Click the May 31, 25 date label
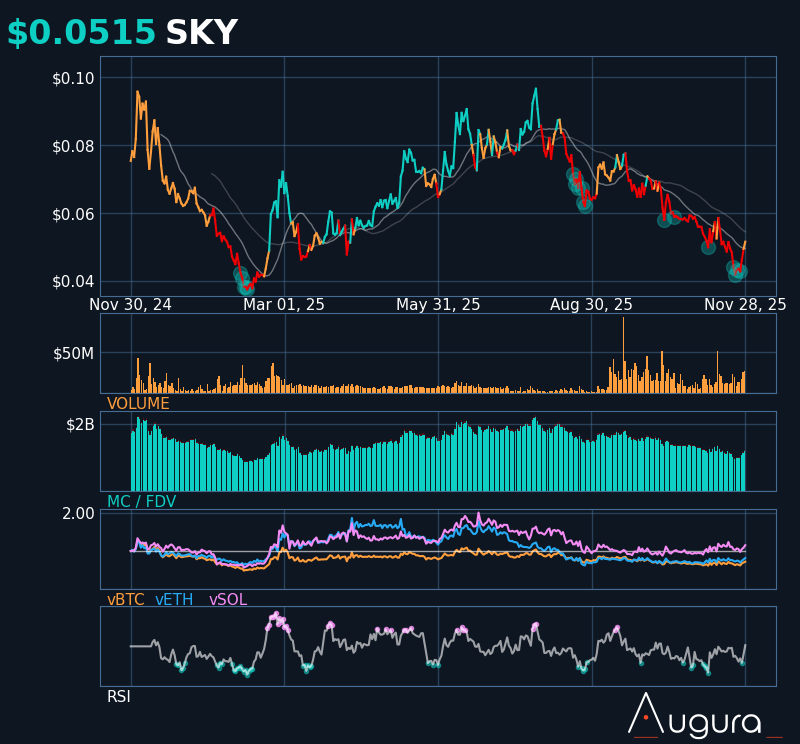The height and width of the screenshot is (744, 800). [438, 305]
